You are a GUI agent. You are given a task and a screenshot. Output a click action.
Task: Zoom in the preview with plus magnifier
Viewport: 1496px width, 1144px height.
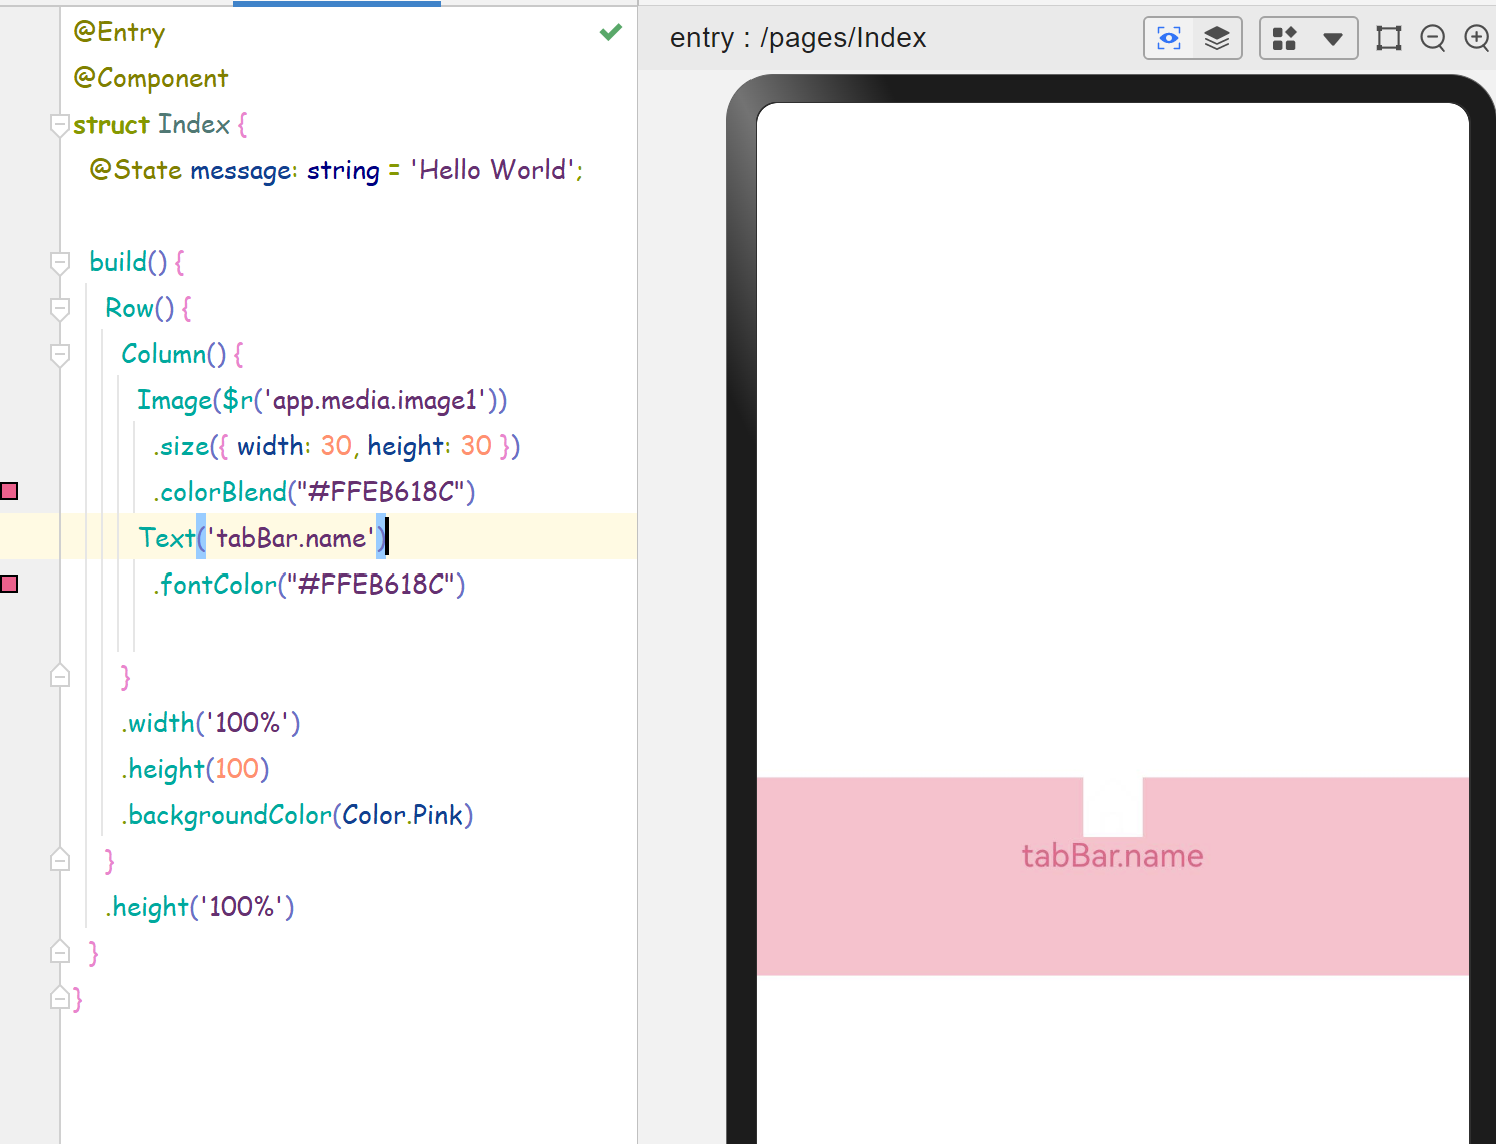[1477, 38]
